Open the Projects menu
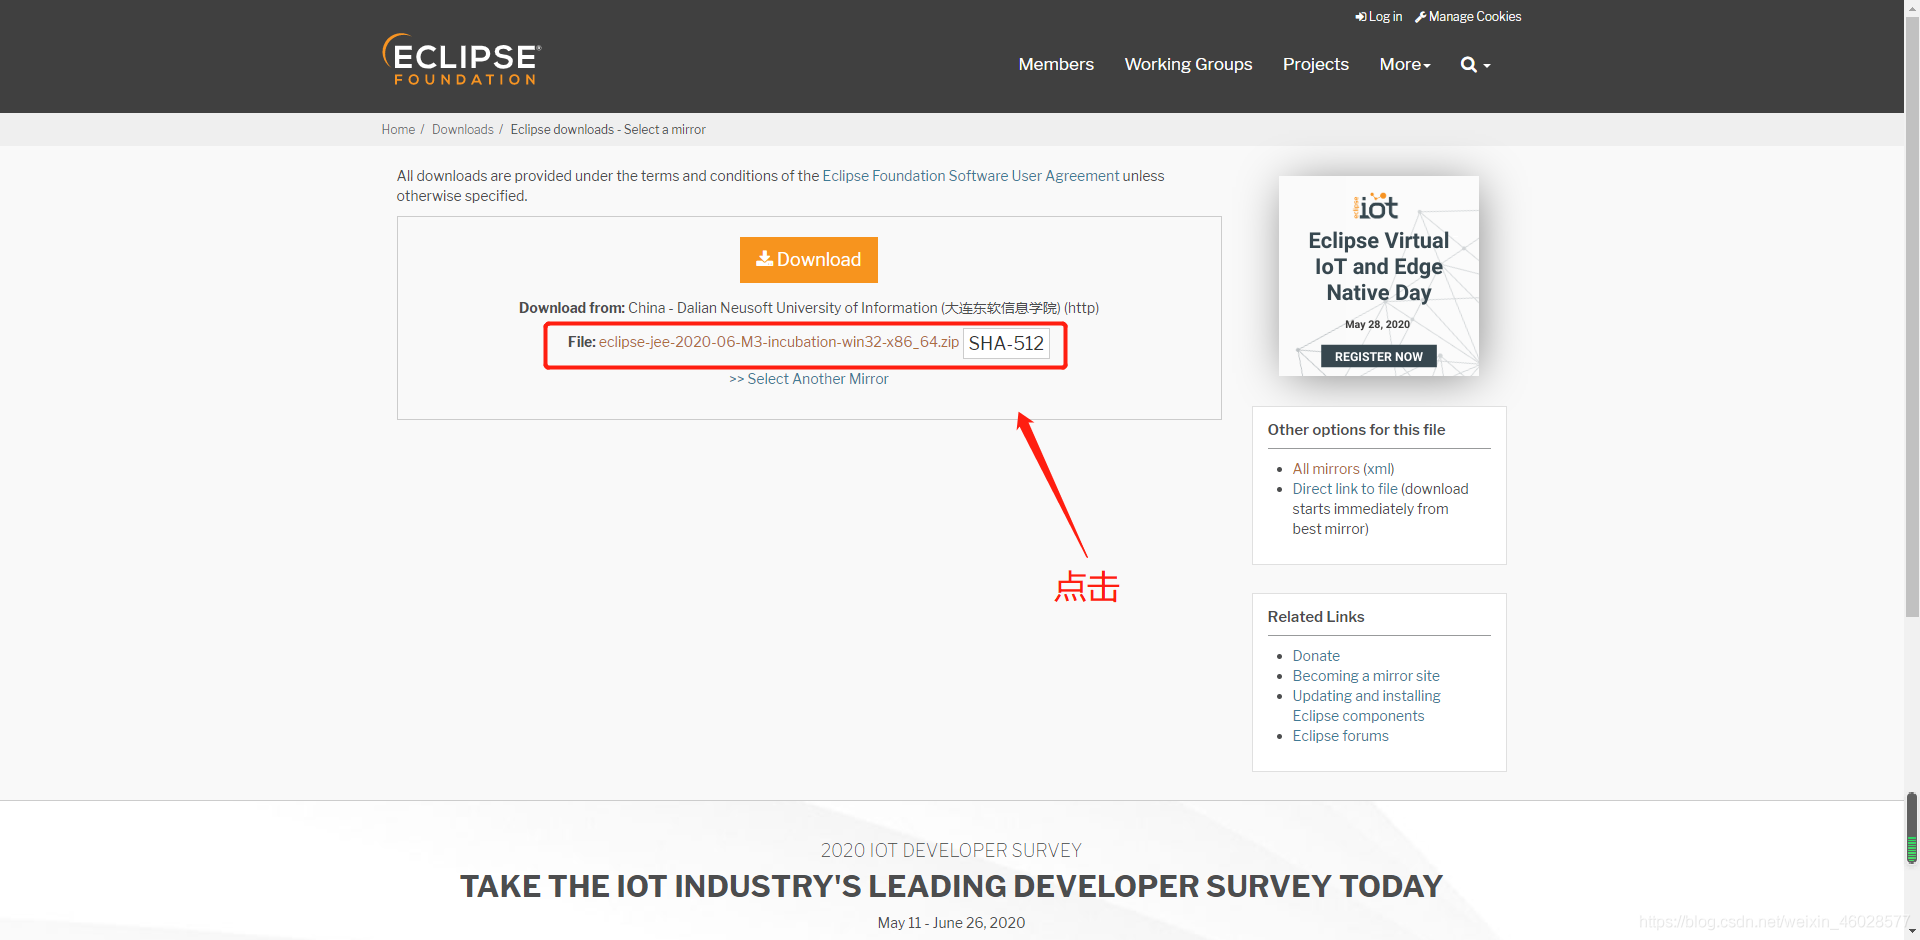 click(1316, 64)
